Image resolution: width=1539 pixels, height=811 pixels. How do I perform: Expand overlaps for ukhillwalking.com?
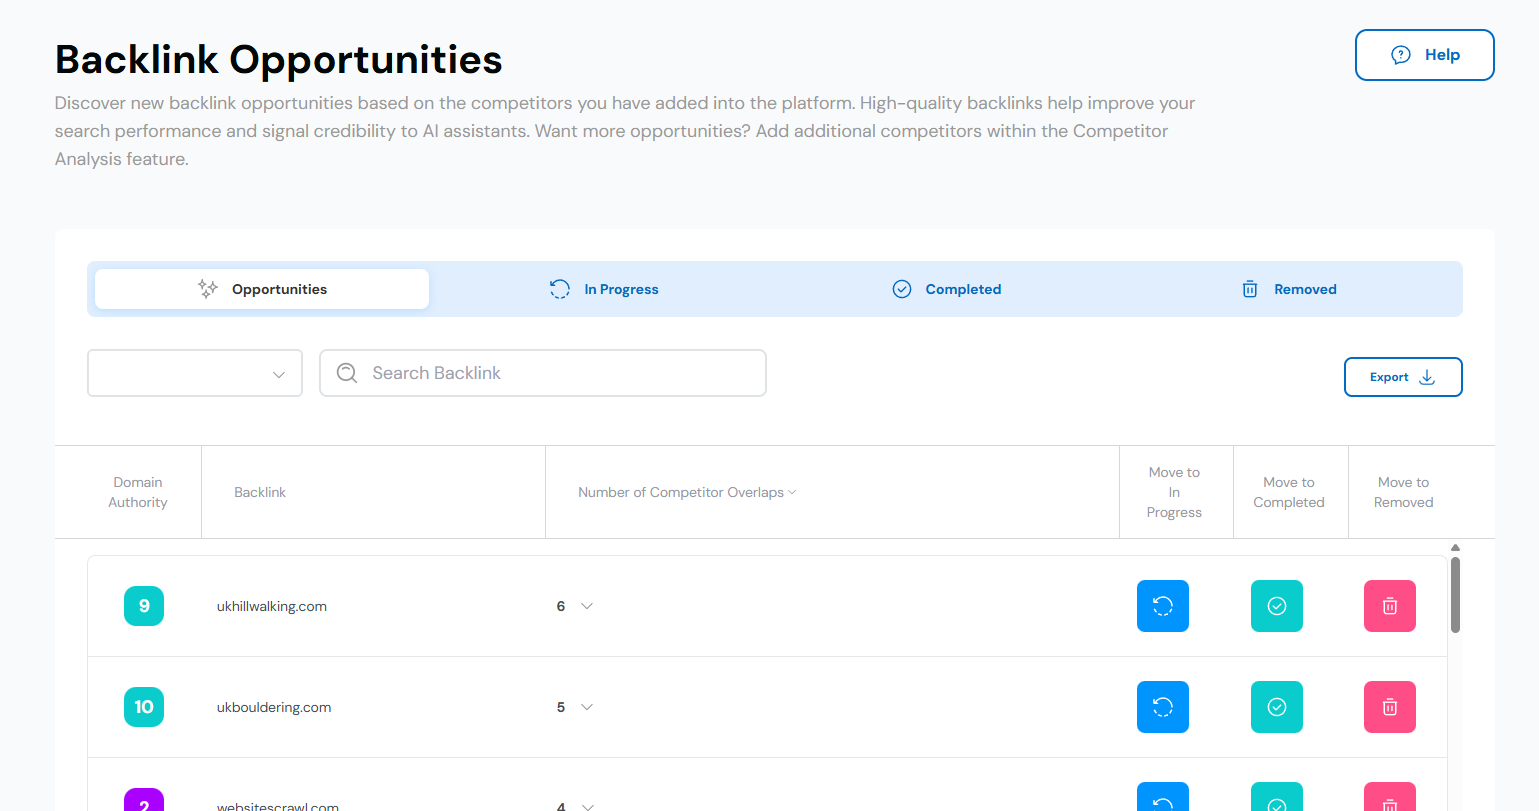587,606
